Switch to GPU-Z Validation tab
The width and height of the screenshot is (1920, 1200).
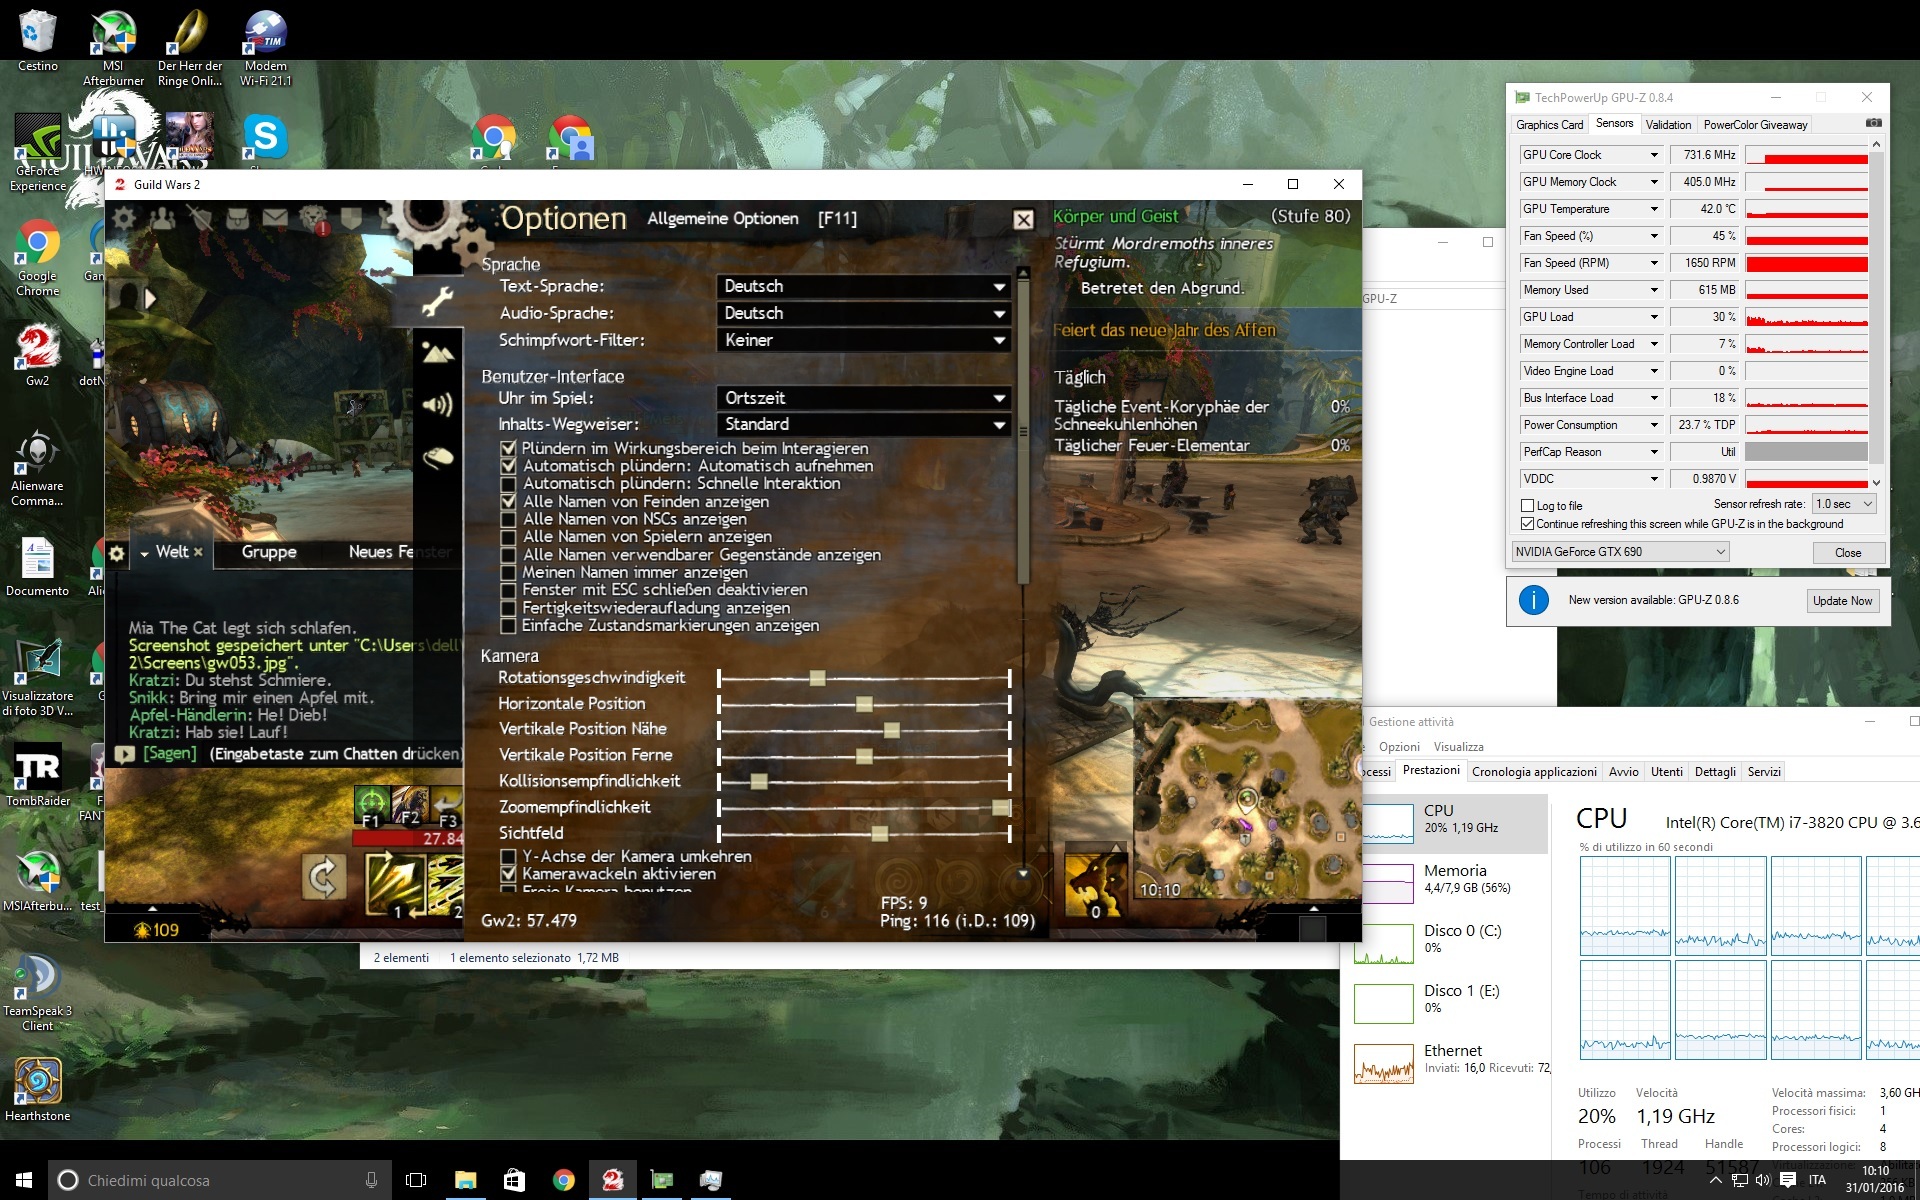pyautogui.click(x=1668, y=125)
